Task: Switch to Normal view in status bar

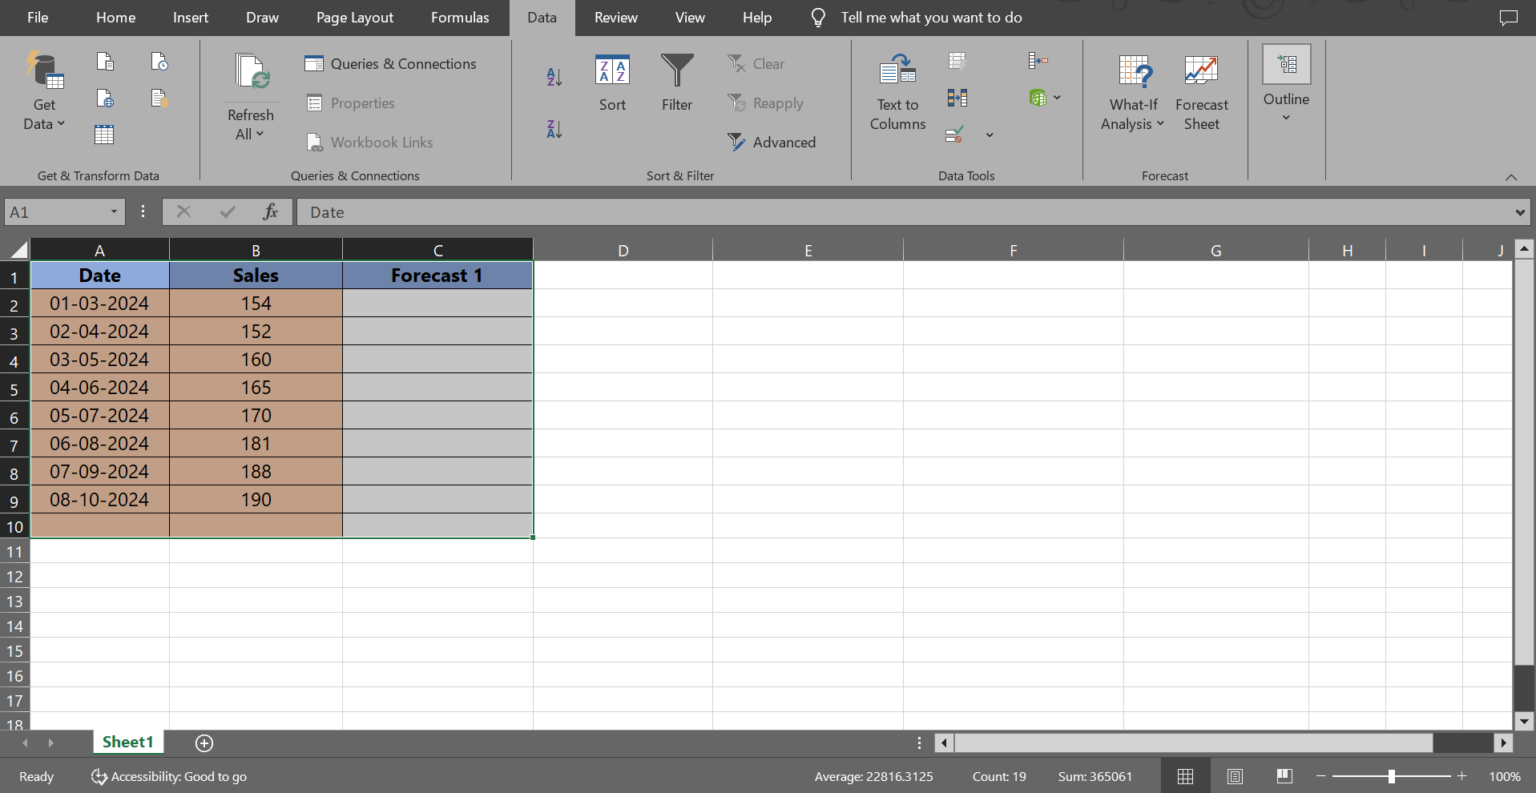Action: pos(1185,776)
